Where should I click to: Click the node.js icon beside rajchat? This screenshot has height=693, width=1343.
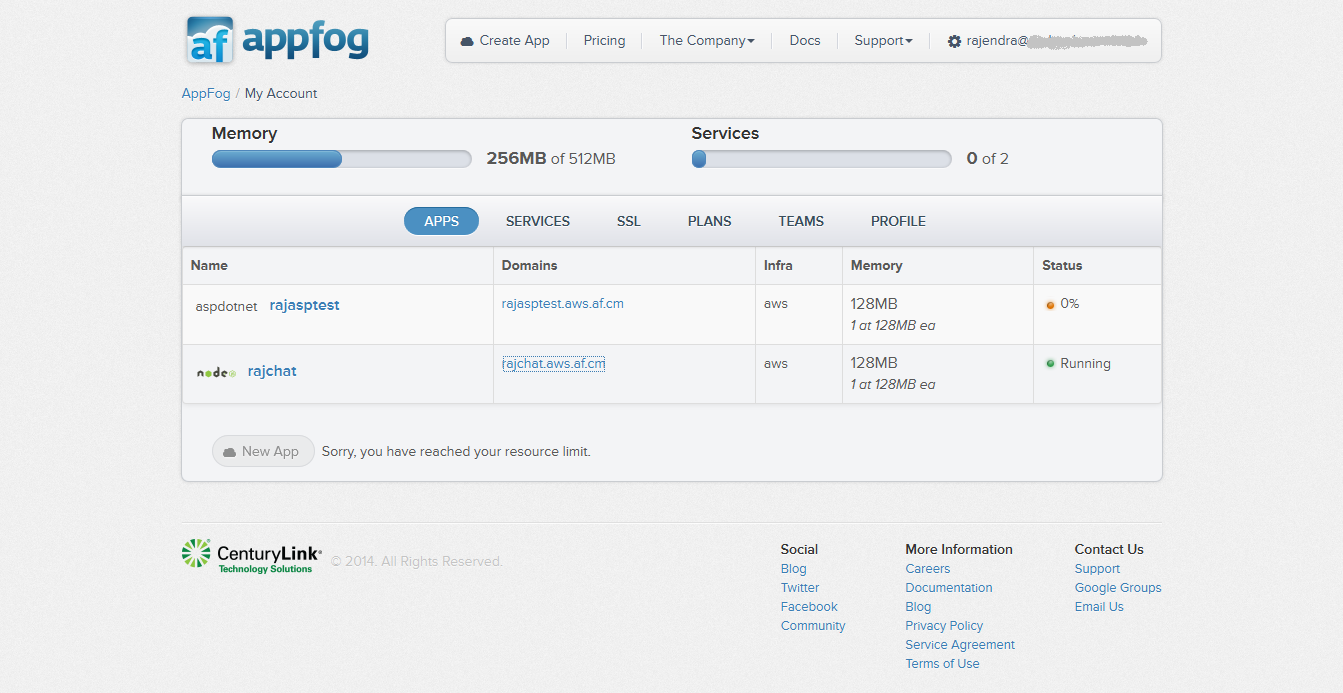(216, 372)
